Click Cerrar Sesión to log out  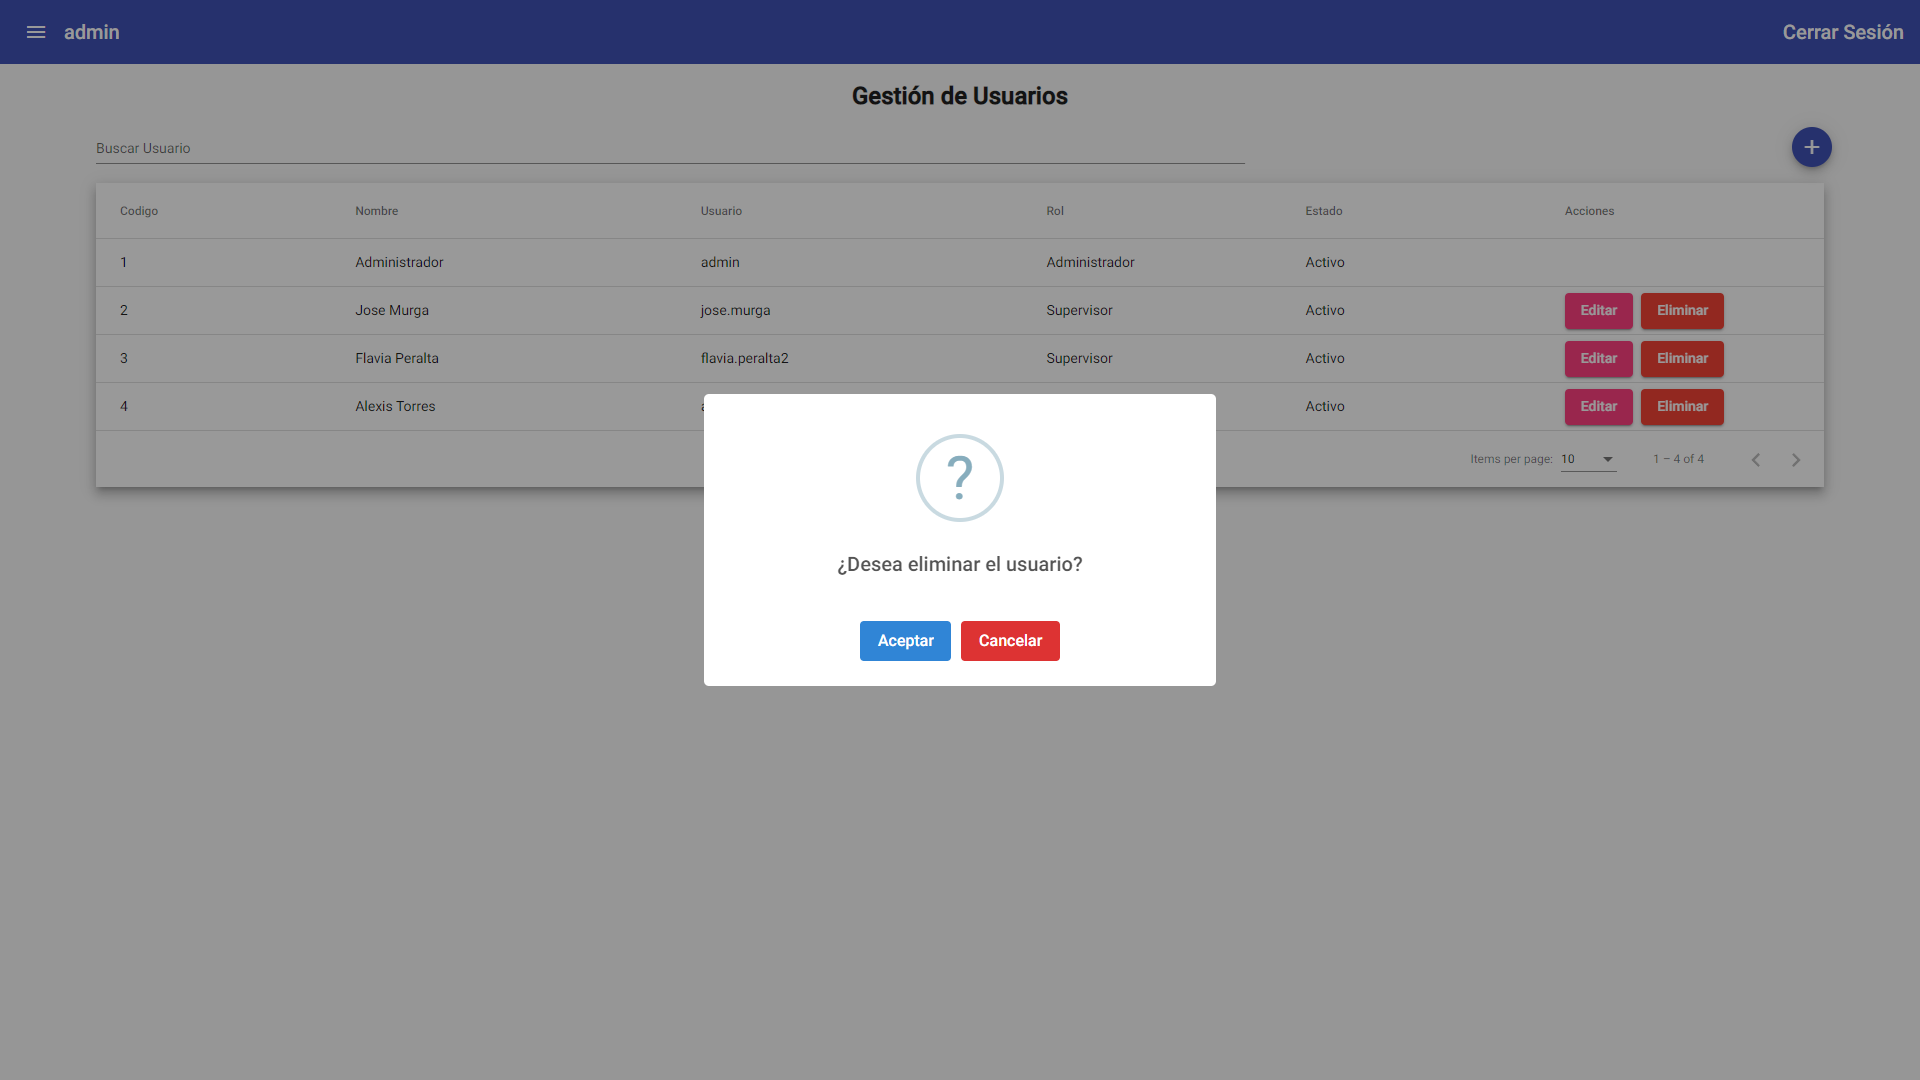[x=1842, y=32]
